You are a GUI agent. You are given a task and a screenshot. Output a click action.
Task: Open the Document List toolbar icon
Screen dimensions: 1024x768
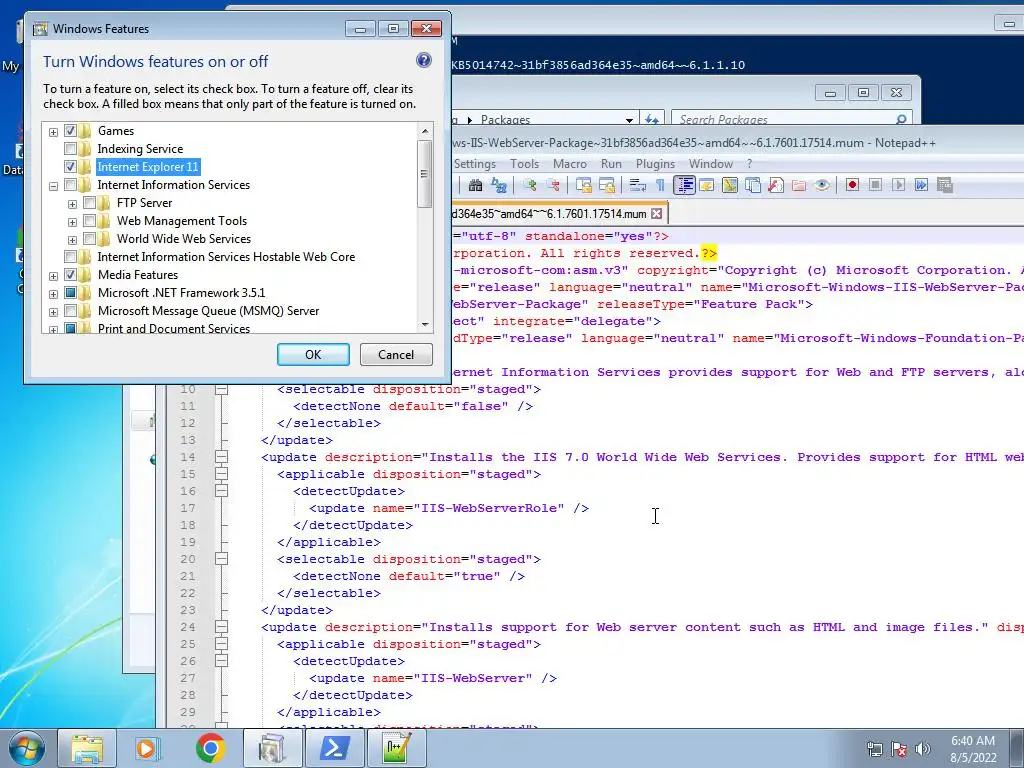point(753,185)
